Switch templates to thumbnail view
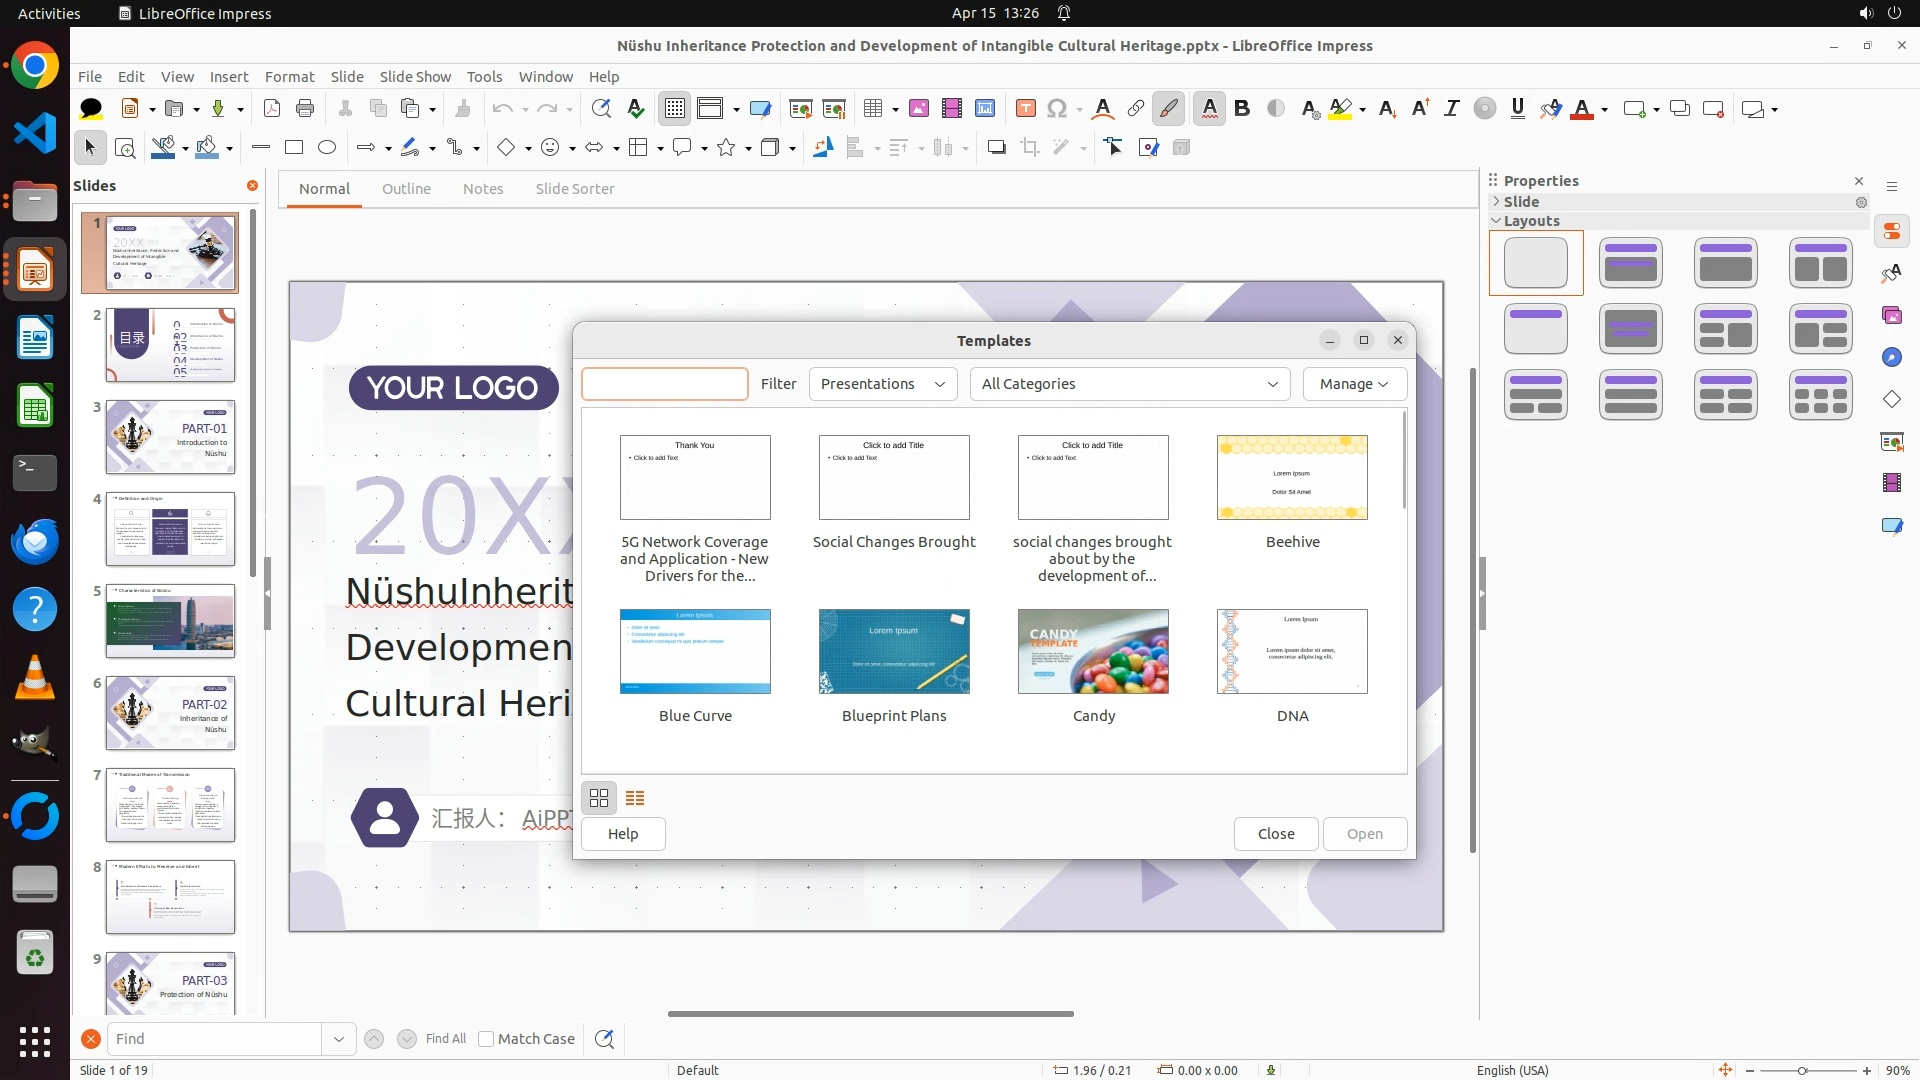 pyautogui.click(x=599, y=798)
